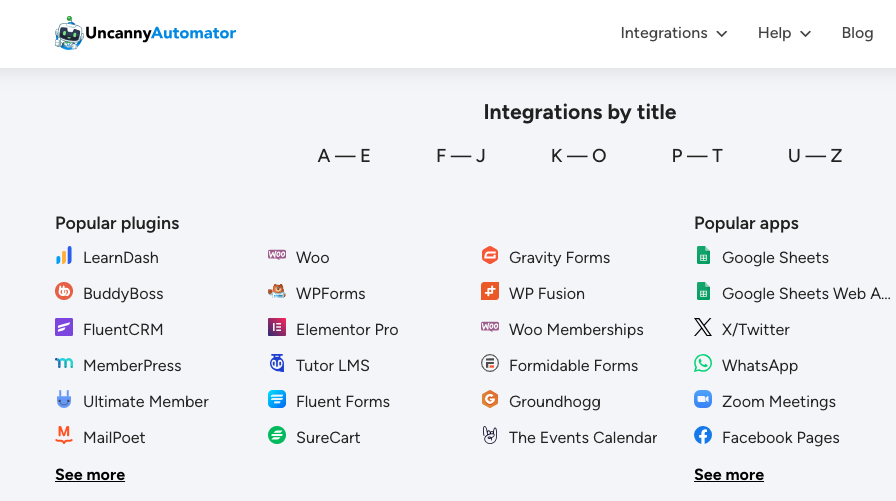The height and width of the screenshot is (501, 896).
Task: Select the K — O title range
Action: coord(578,155)
